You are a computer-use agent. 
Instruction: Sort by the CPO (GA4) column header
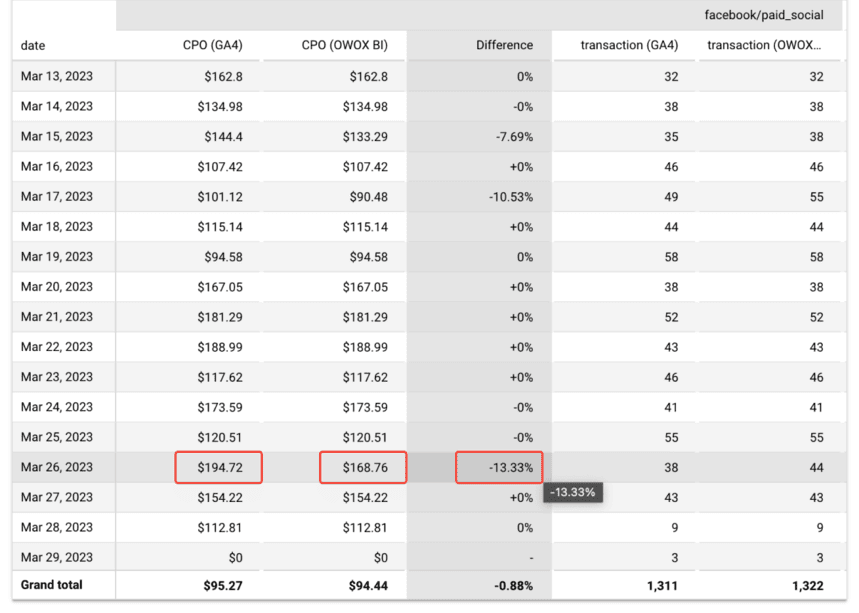click(x=213, y=45)
